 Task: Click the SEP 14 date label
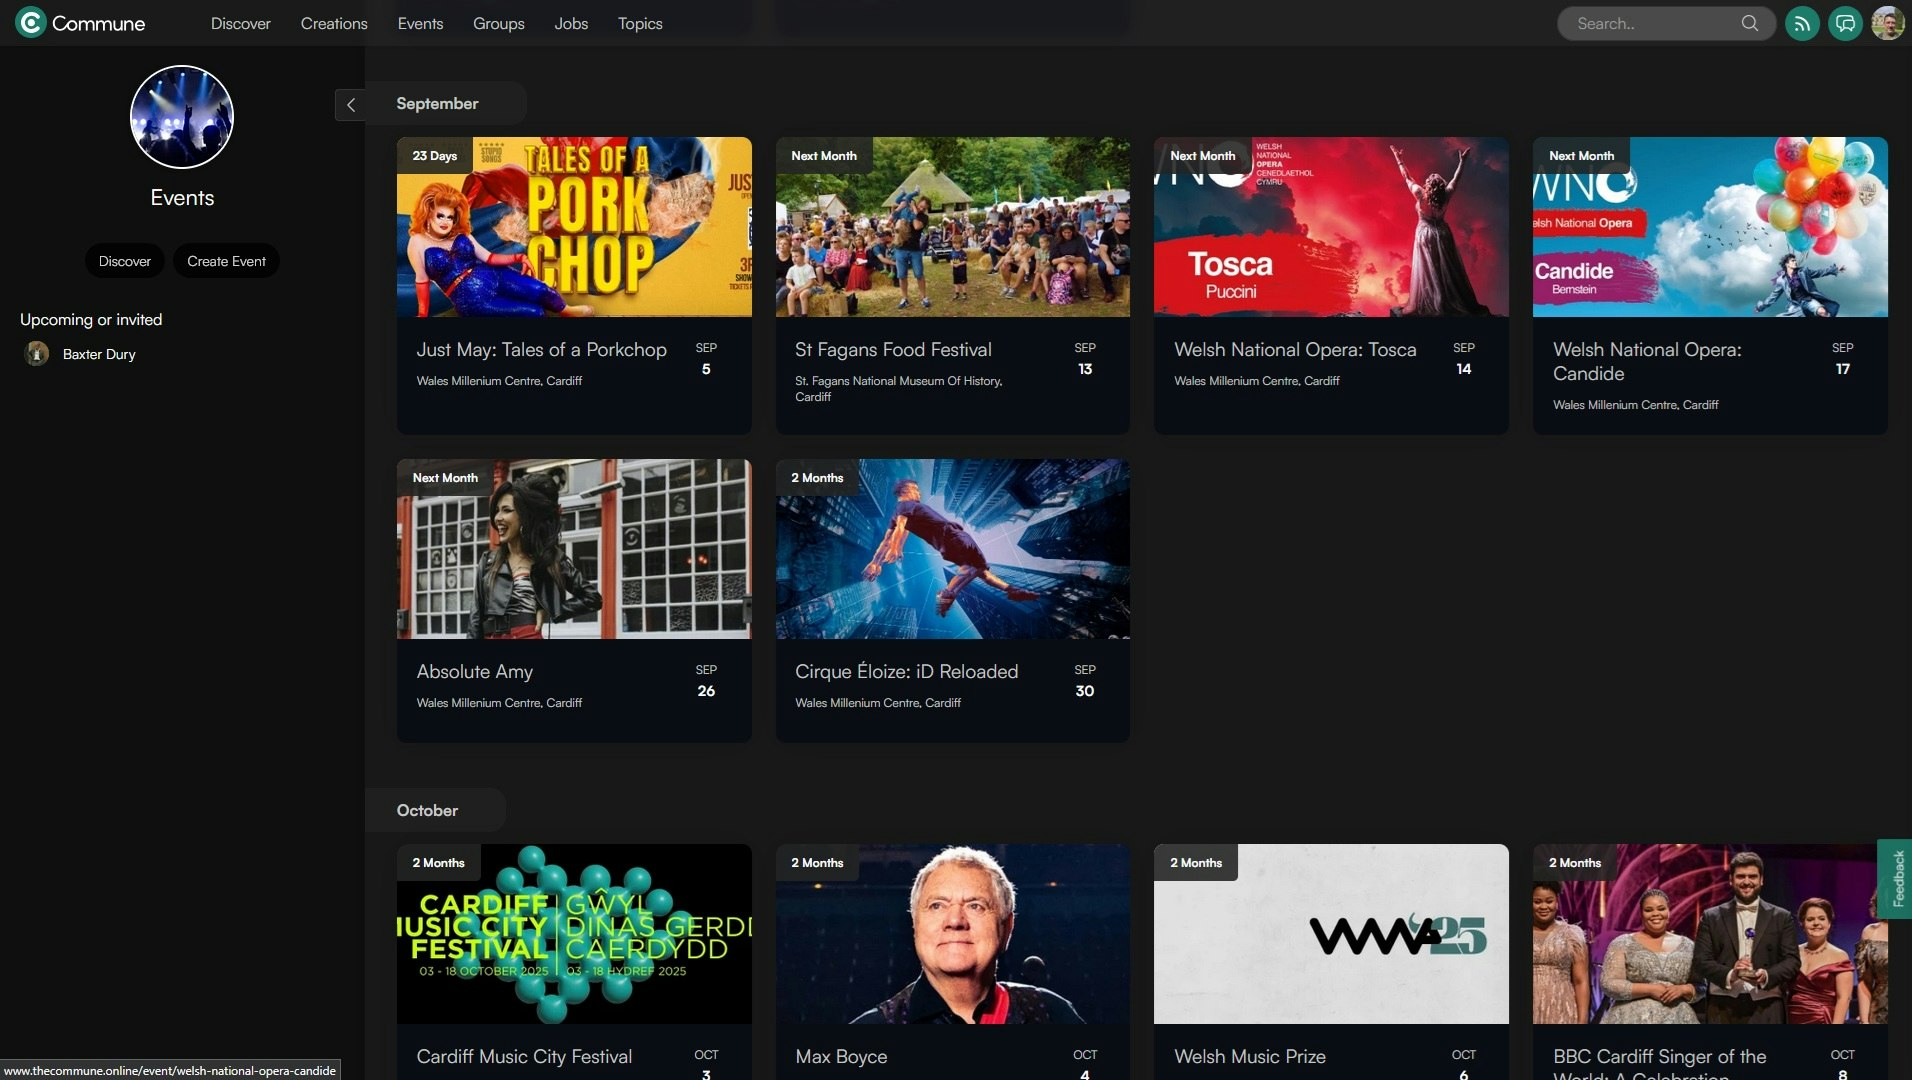(x=1464, y=359)
